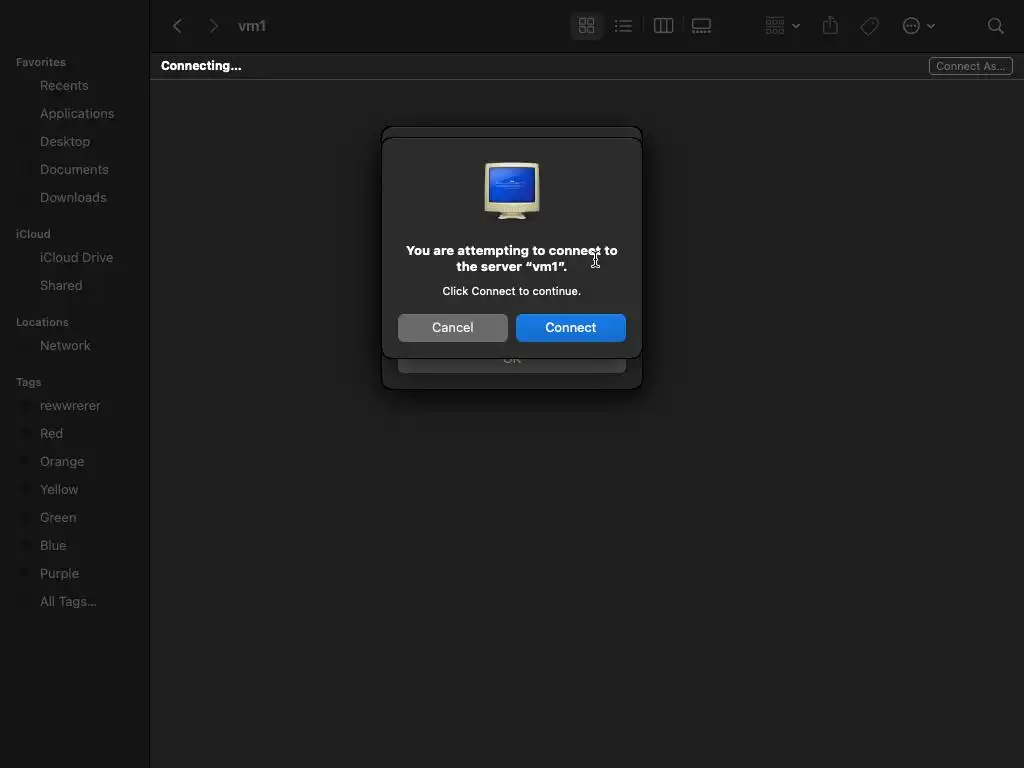The height and width of the screenshot is (768, 1024).
Task: Select the Orange tag
Action: coord(61,462)
